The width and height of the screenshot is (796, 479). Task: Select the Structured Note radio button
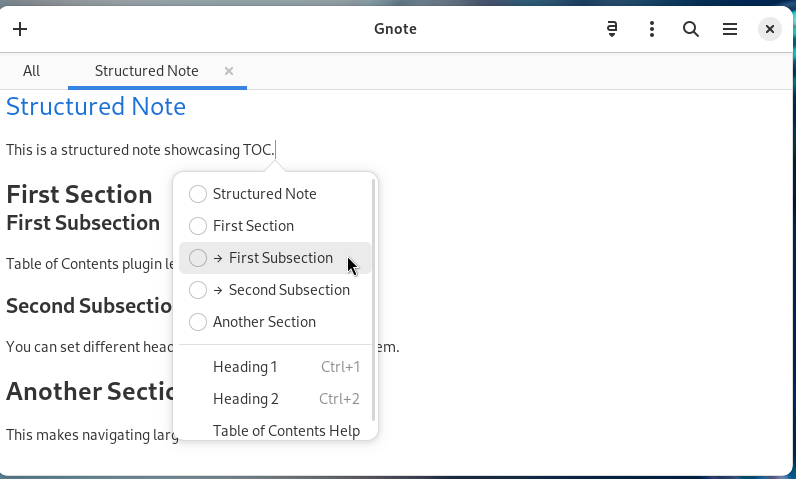198,194
